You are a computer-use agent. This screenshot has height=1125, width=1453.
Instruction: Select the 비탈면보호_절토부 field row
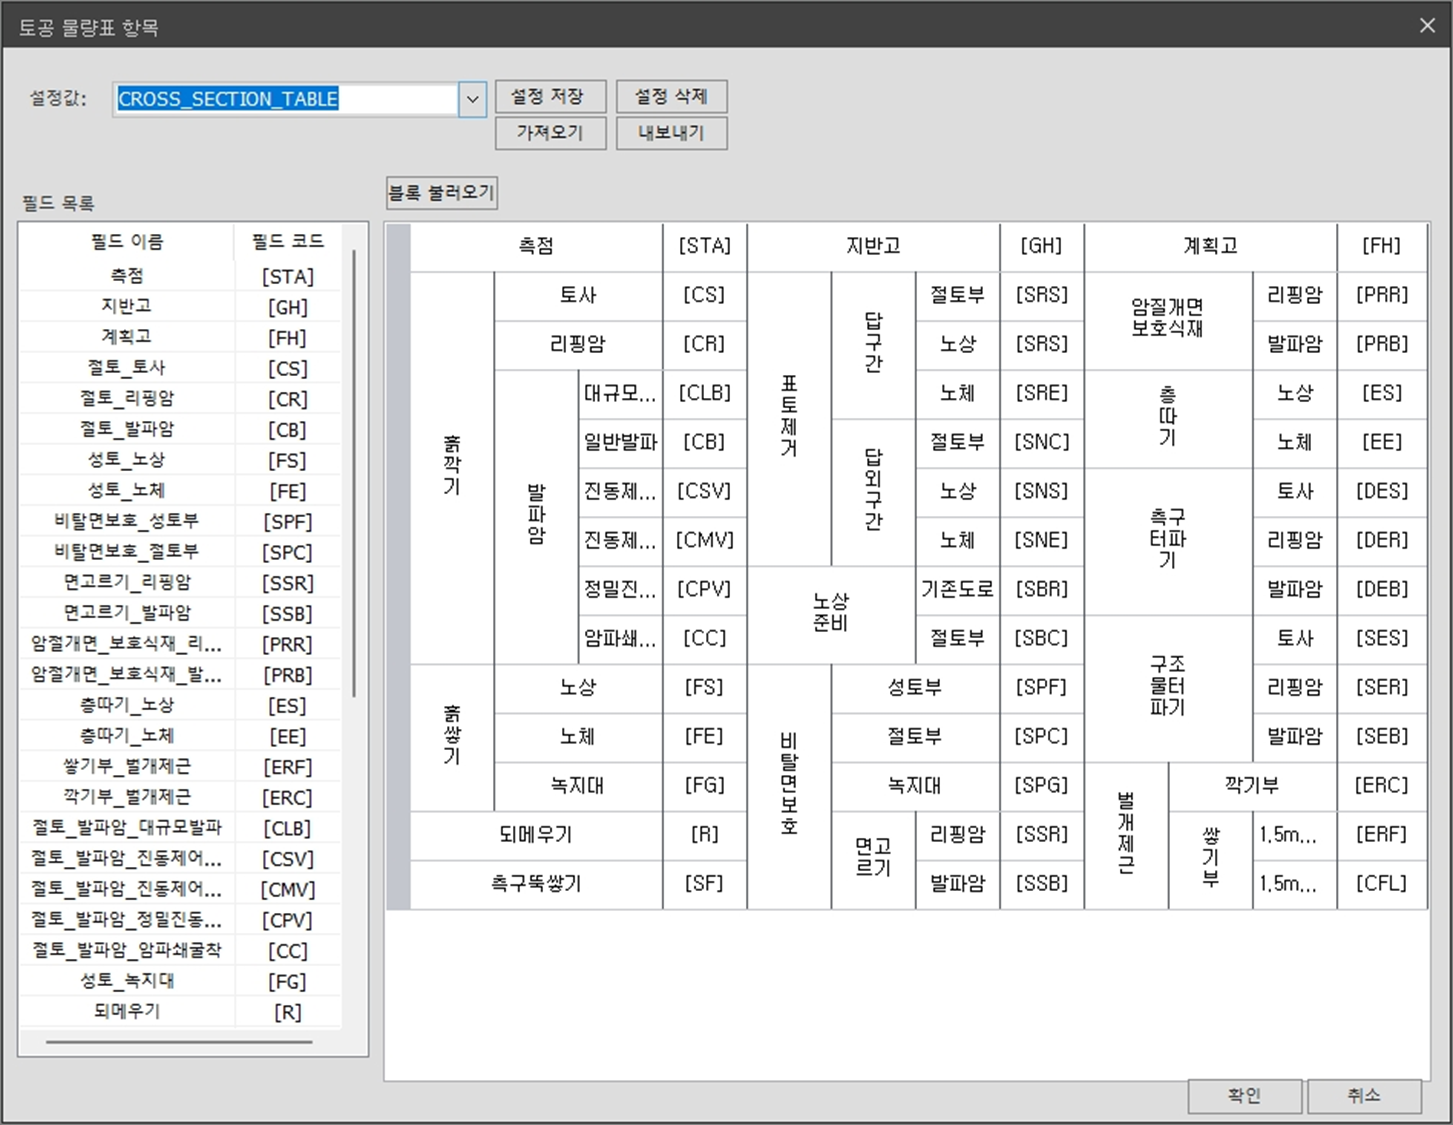(x=180, y=552)
